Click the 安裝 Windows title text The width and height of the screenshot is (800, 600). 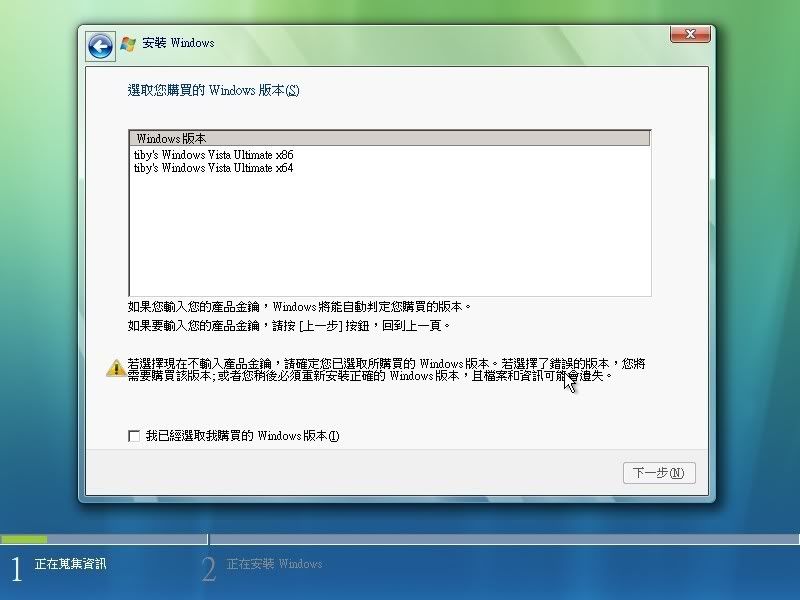pos(178,44)
